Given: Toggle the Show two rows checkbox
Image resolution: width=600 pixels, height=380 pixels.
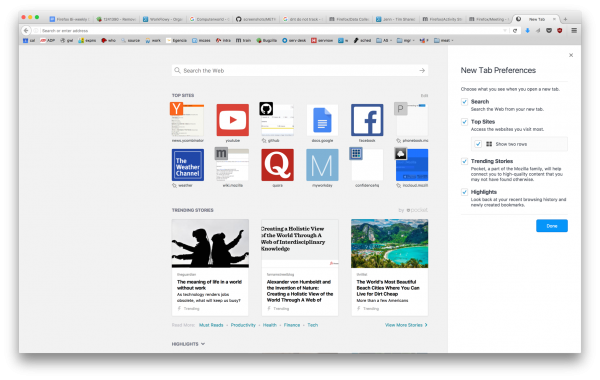Looking at the screenshot, I should tap(478, 144).
